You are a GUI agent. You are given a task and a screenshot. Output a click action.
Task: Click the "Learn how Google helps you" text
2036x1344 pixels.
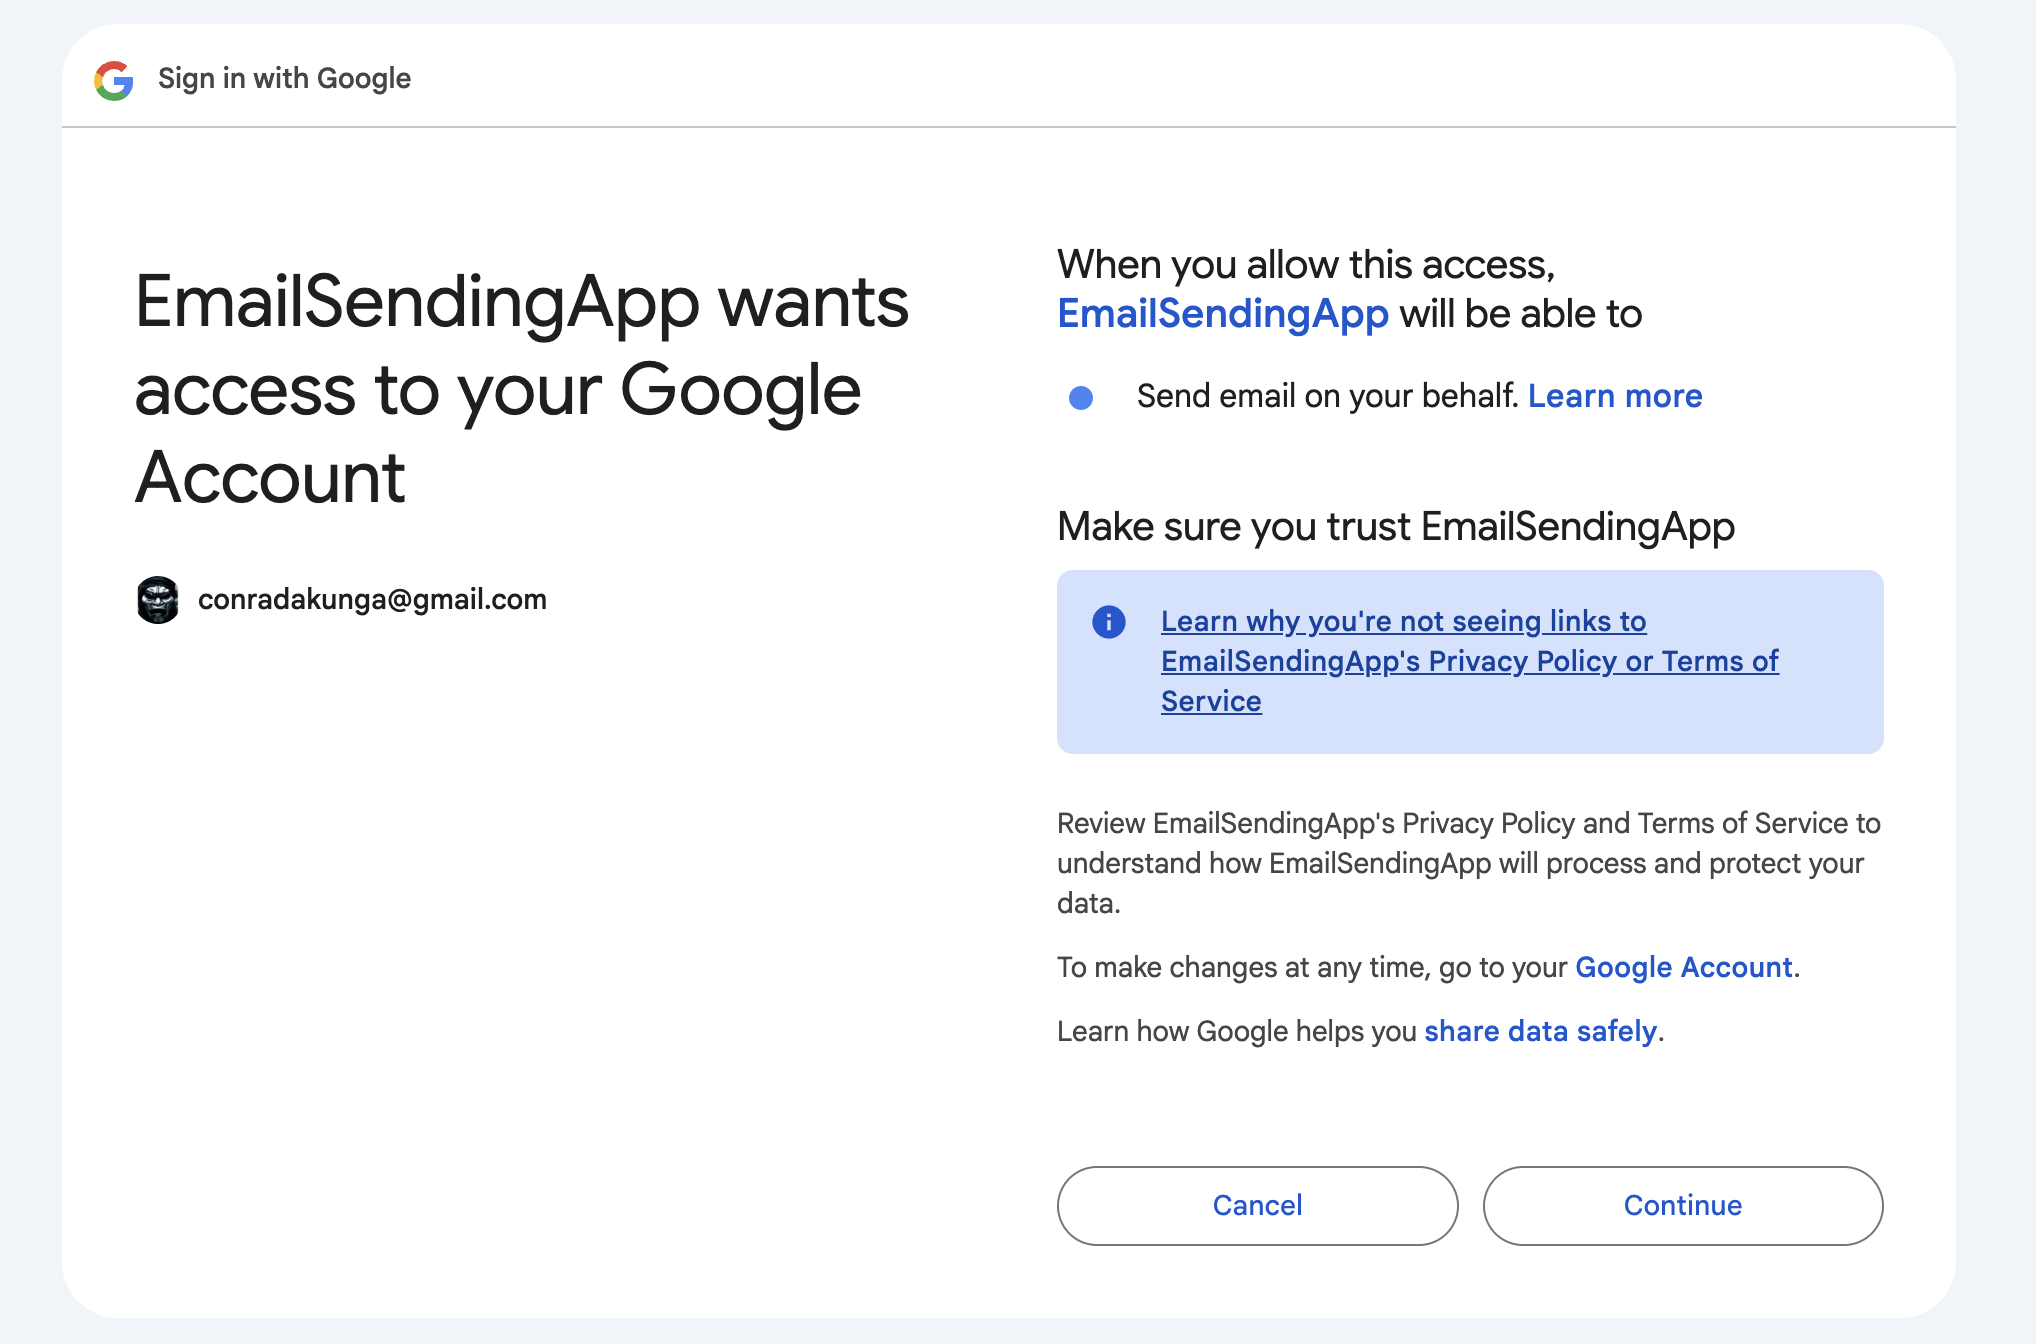(x=1238, y=1031)
